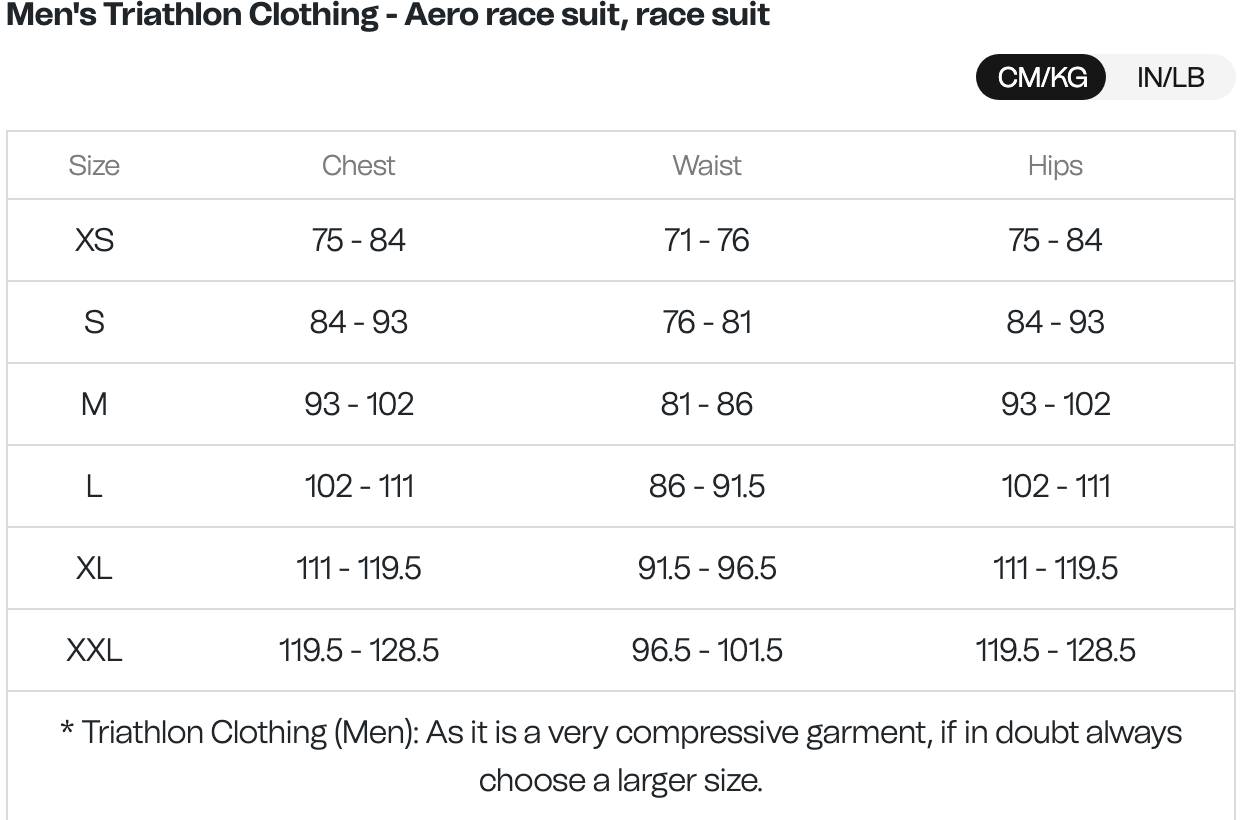
Task: Select the XL size row label
Action: (94, 568)
